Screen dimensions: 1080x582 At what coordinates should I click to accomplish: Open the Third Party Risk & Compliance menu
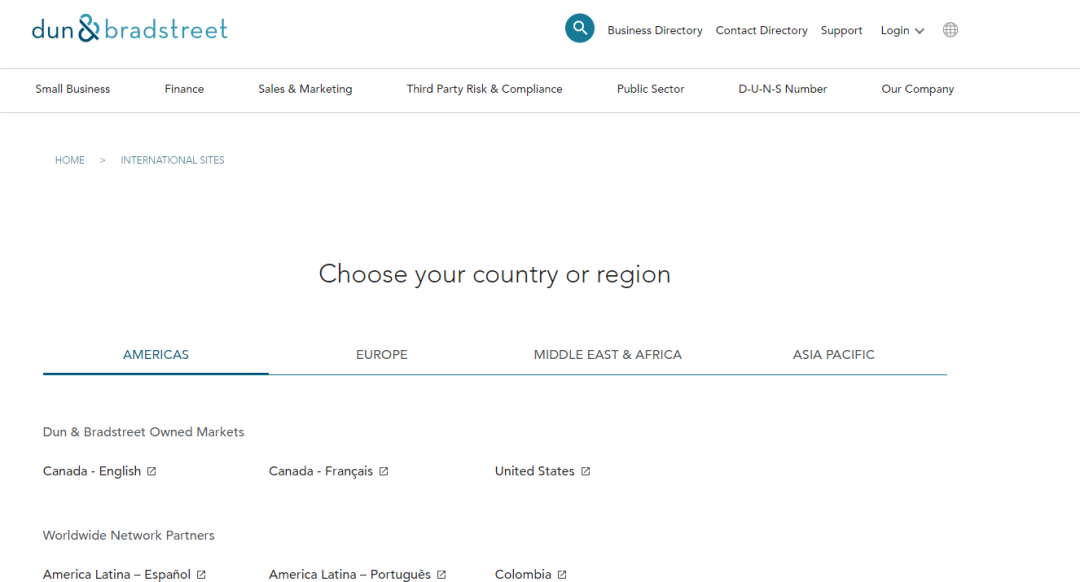[x=484, y=89]
